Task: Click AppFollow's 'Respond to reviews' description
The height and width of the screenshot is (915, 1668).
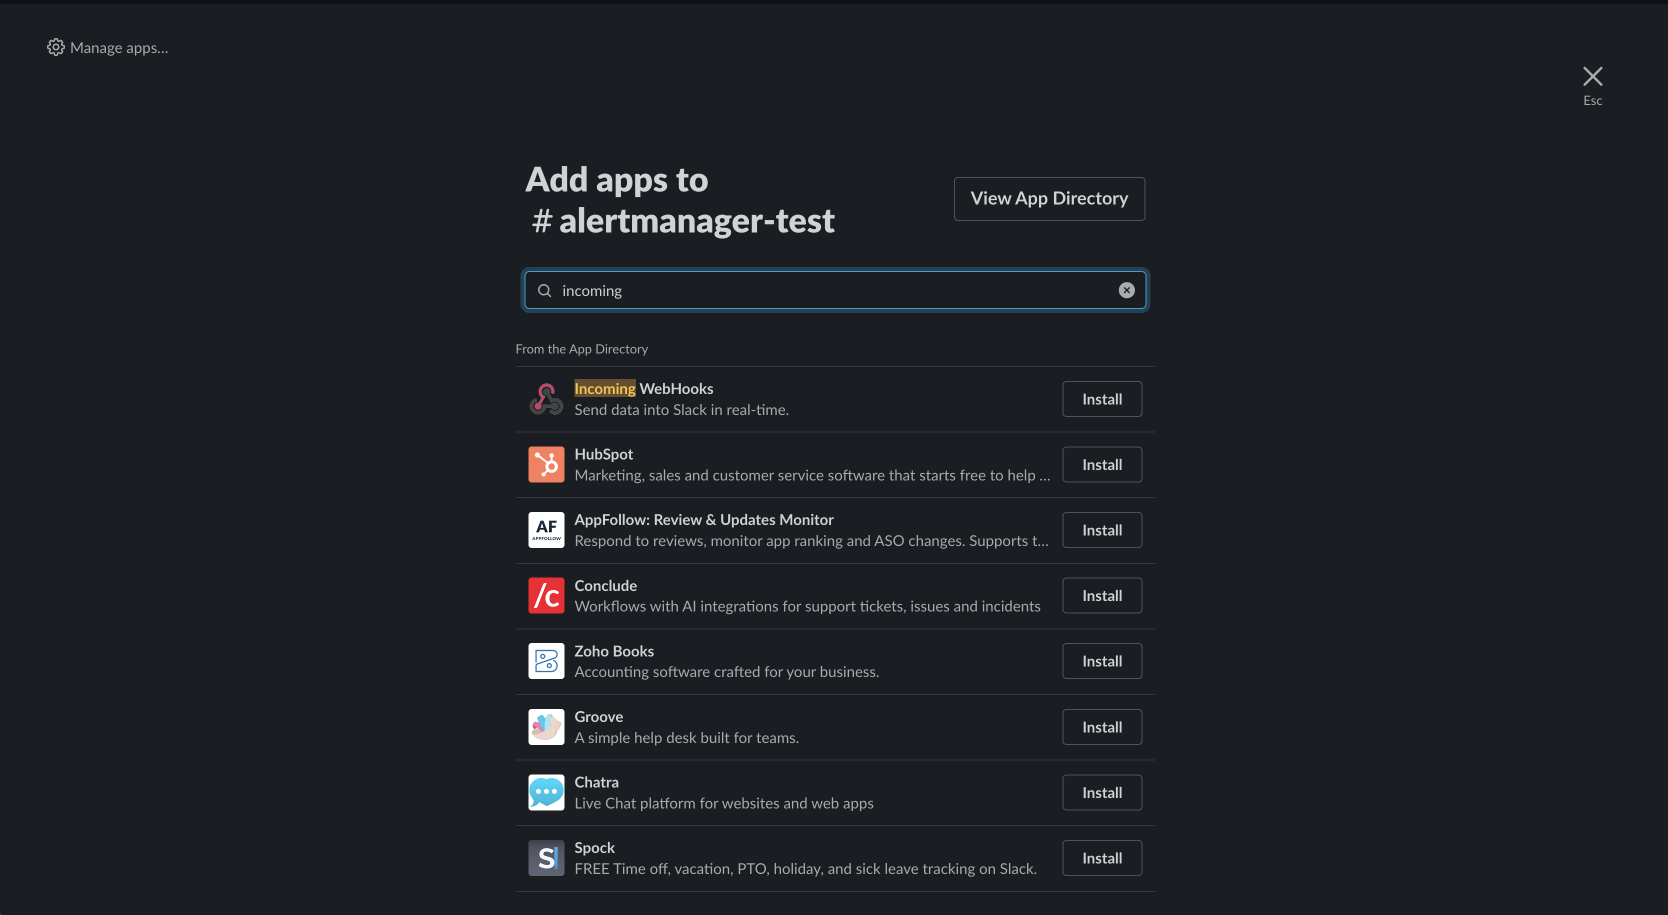Action: [x=812, y=541]
